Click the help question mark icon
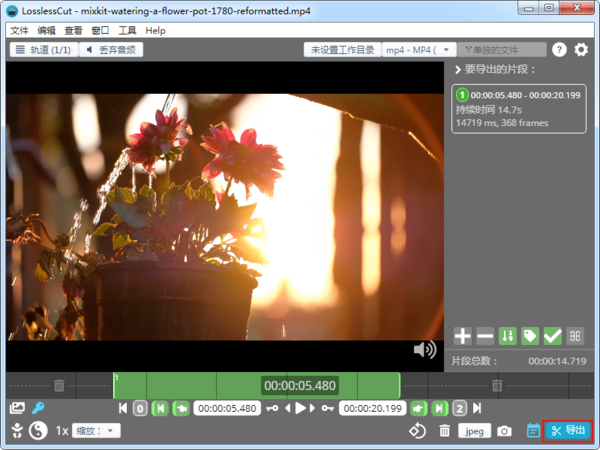 (x=559, y=49)
